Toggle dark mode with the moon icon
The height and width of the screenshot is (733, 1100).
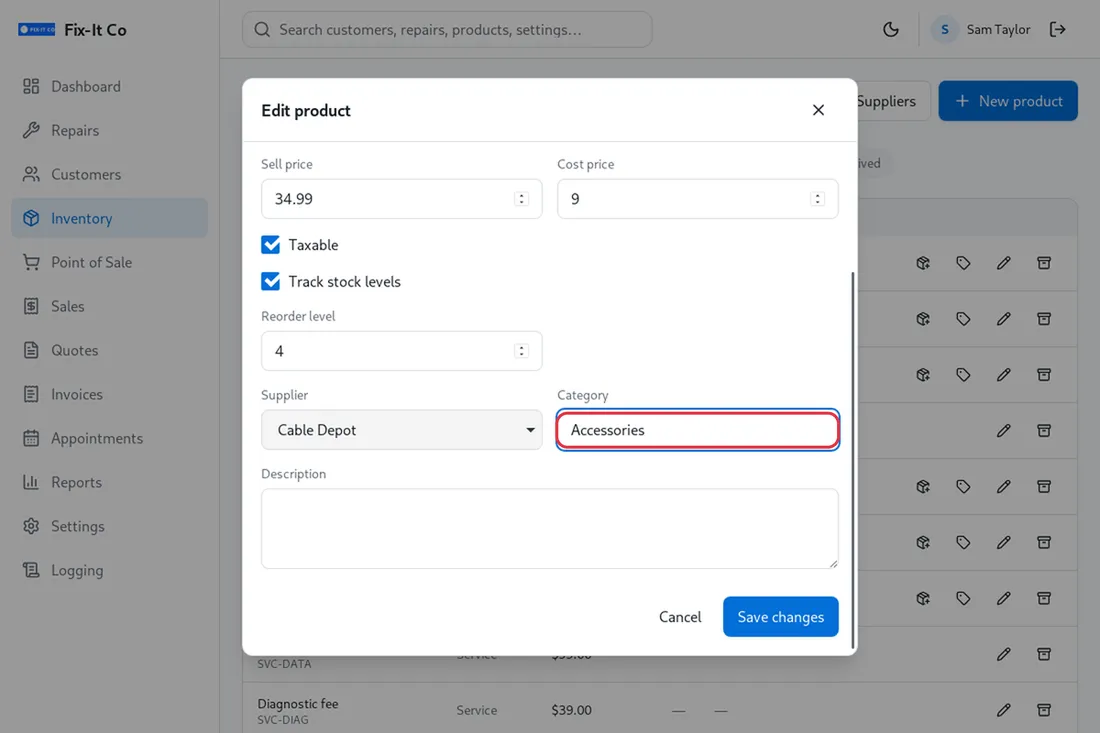click(891, 29)
